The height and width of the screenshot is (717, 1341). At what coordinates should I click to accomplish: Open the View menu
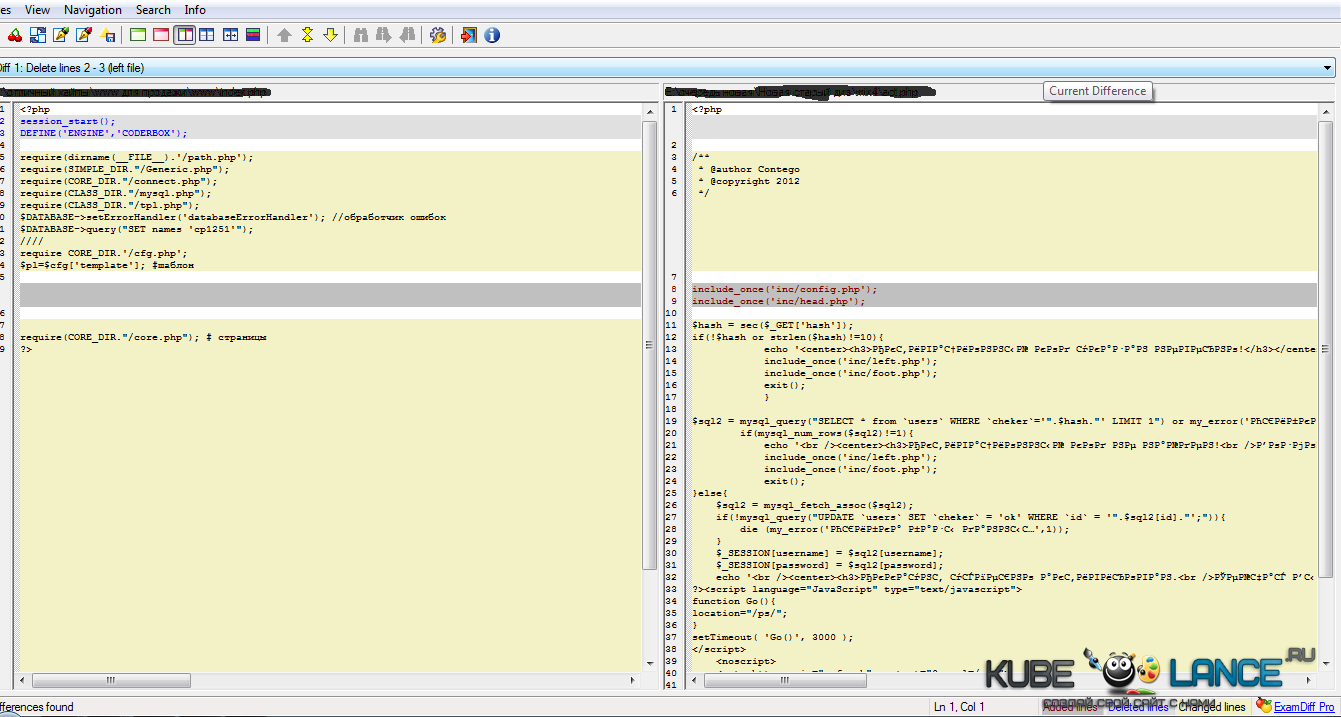tap(37, 10)
